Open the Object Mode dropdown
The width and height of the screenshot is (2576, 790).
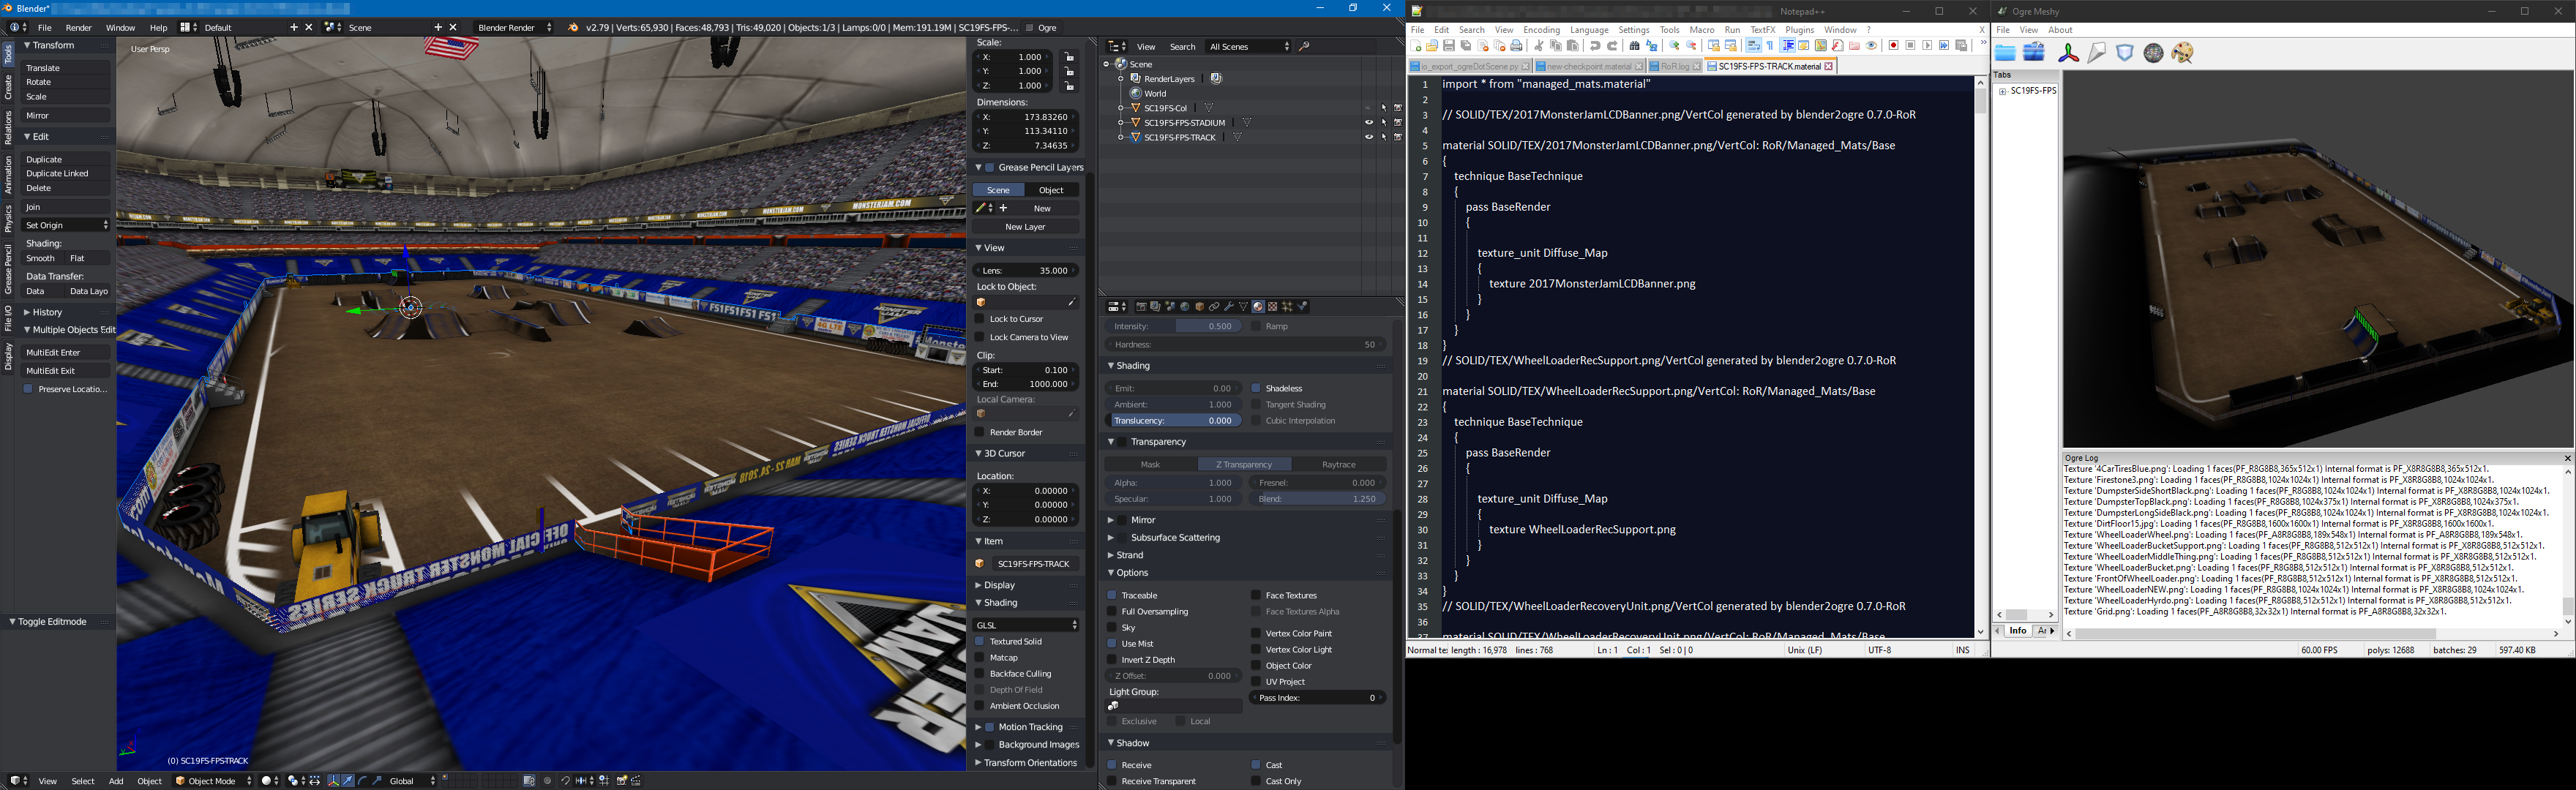[214, 781]
